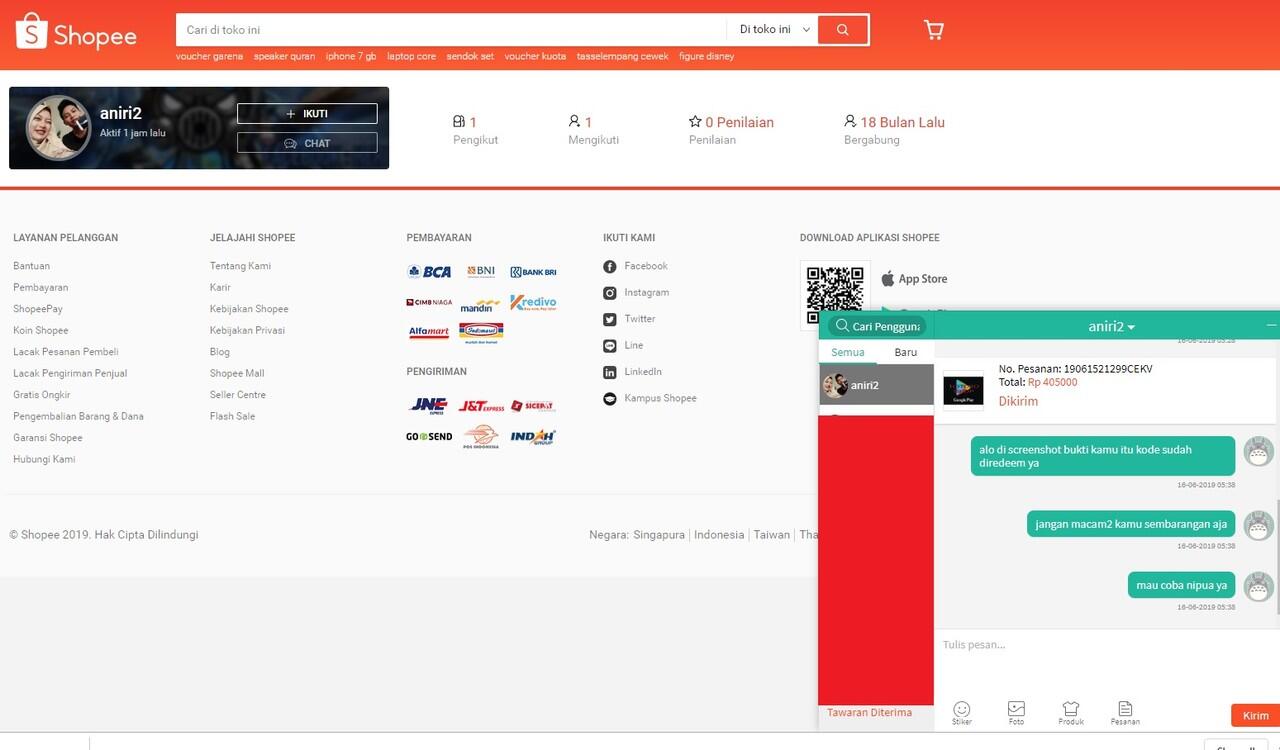
Task: Click the 'iphone 7 gb' search suggestion
Action: click(x=351, y=56)
